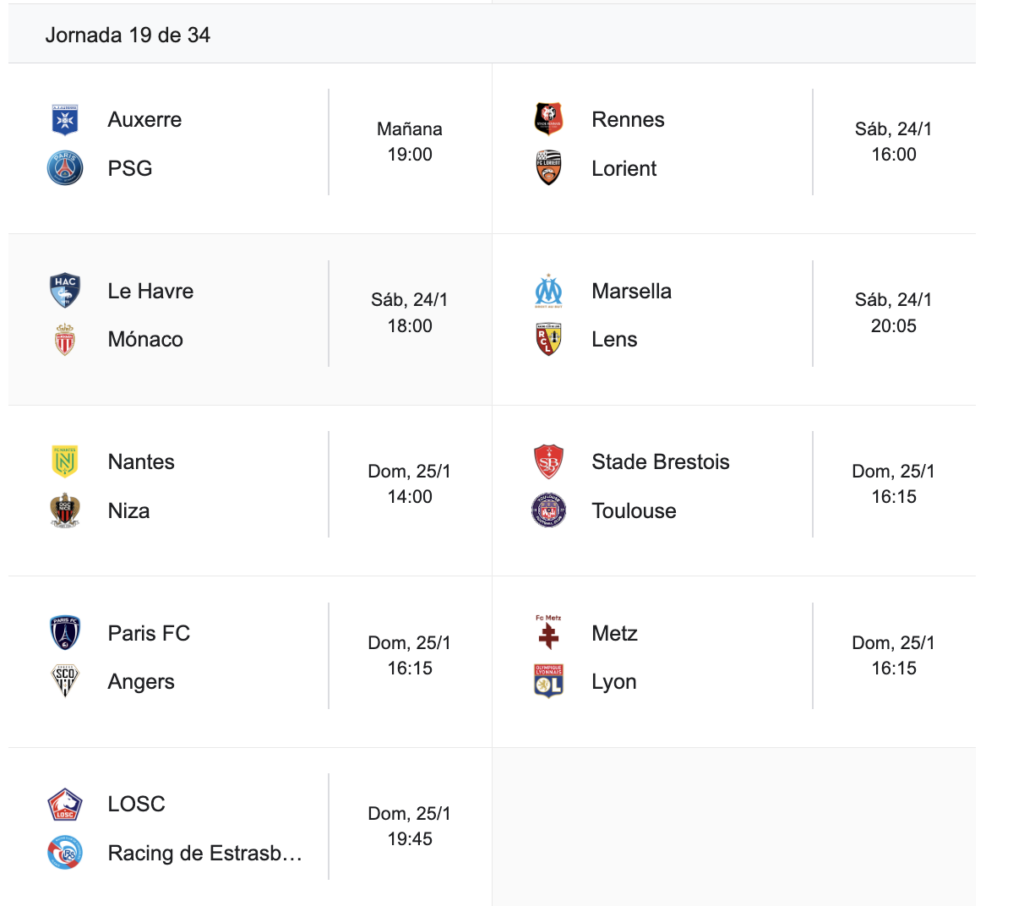This screenshot has height=906, width=1024.
Task: Open Racing de Estrasburgo team link
Action: click(205, 853)
